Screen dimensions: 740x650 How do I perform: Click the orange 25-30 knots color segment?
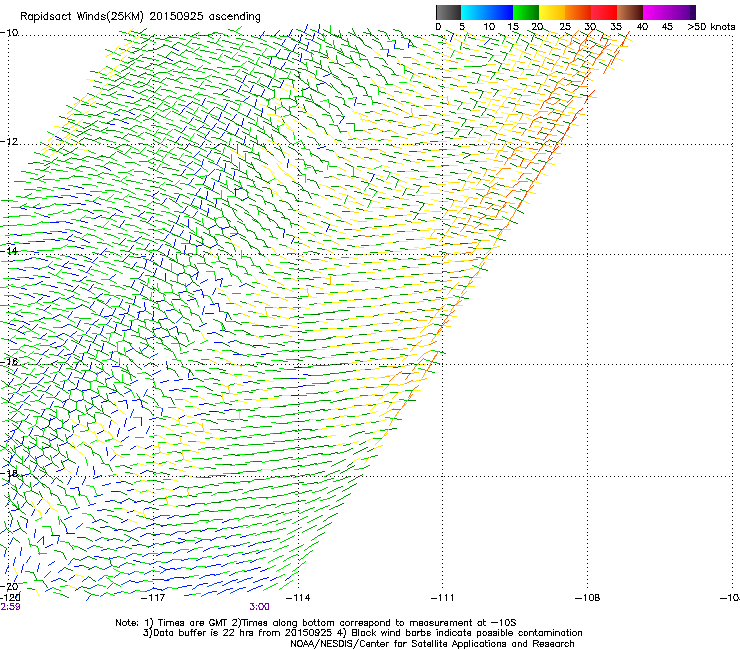[578, 12]
